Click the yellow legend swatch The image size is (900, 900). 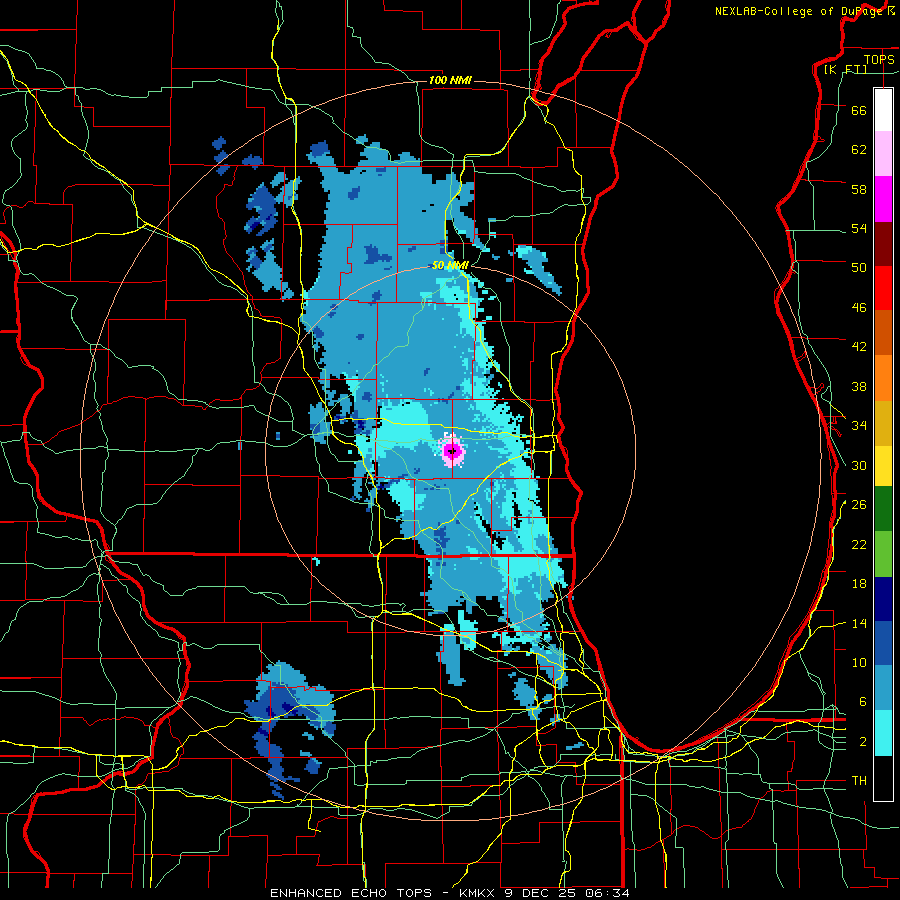coord(883,466)
